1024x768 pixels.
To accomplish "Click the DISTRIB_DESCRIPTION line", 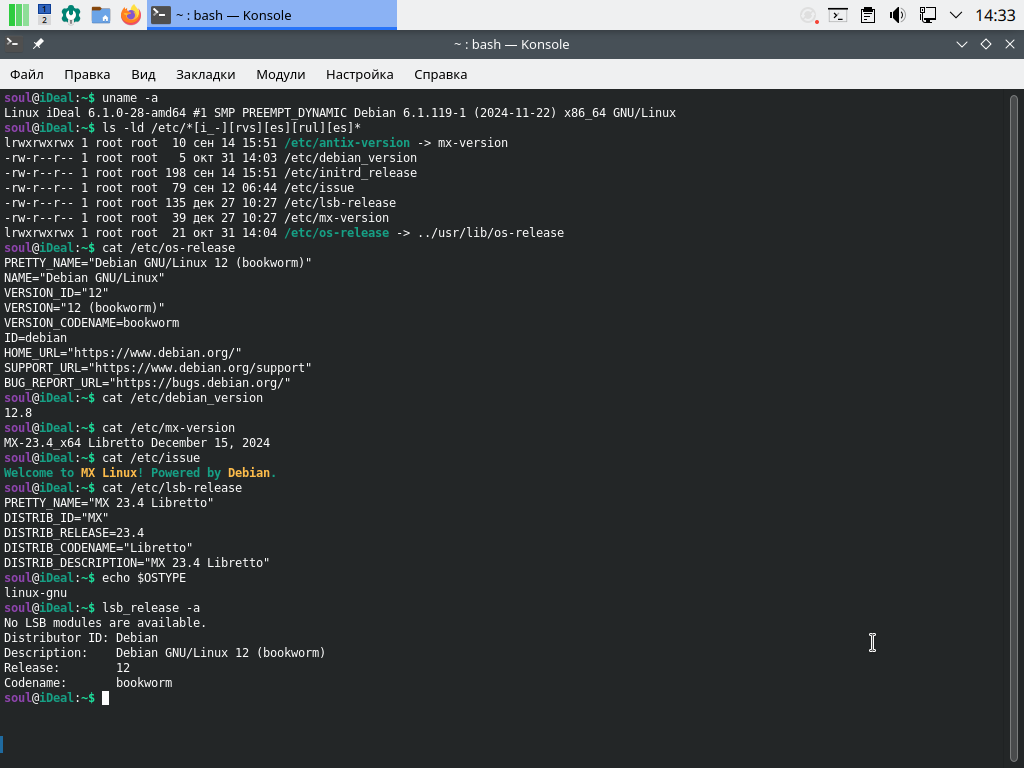I will click(137, 564).
